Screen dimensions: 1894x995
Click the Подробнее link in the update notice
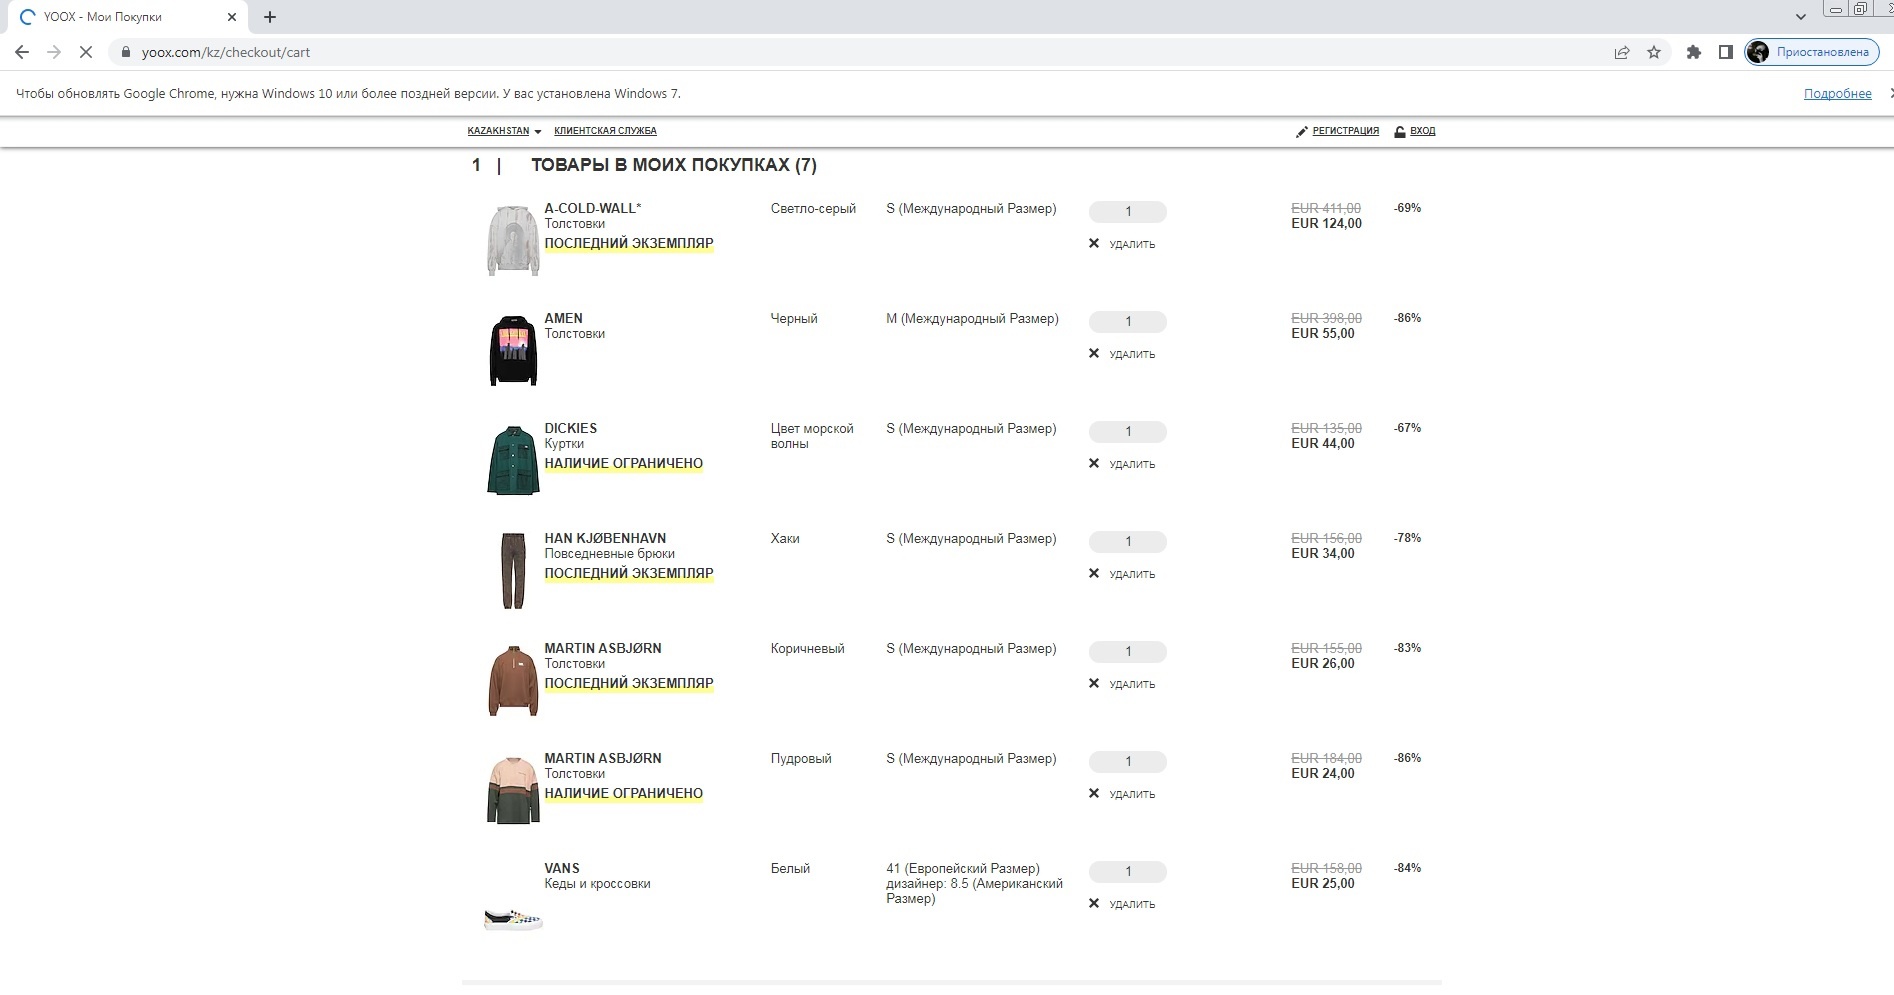(1837, 94)
